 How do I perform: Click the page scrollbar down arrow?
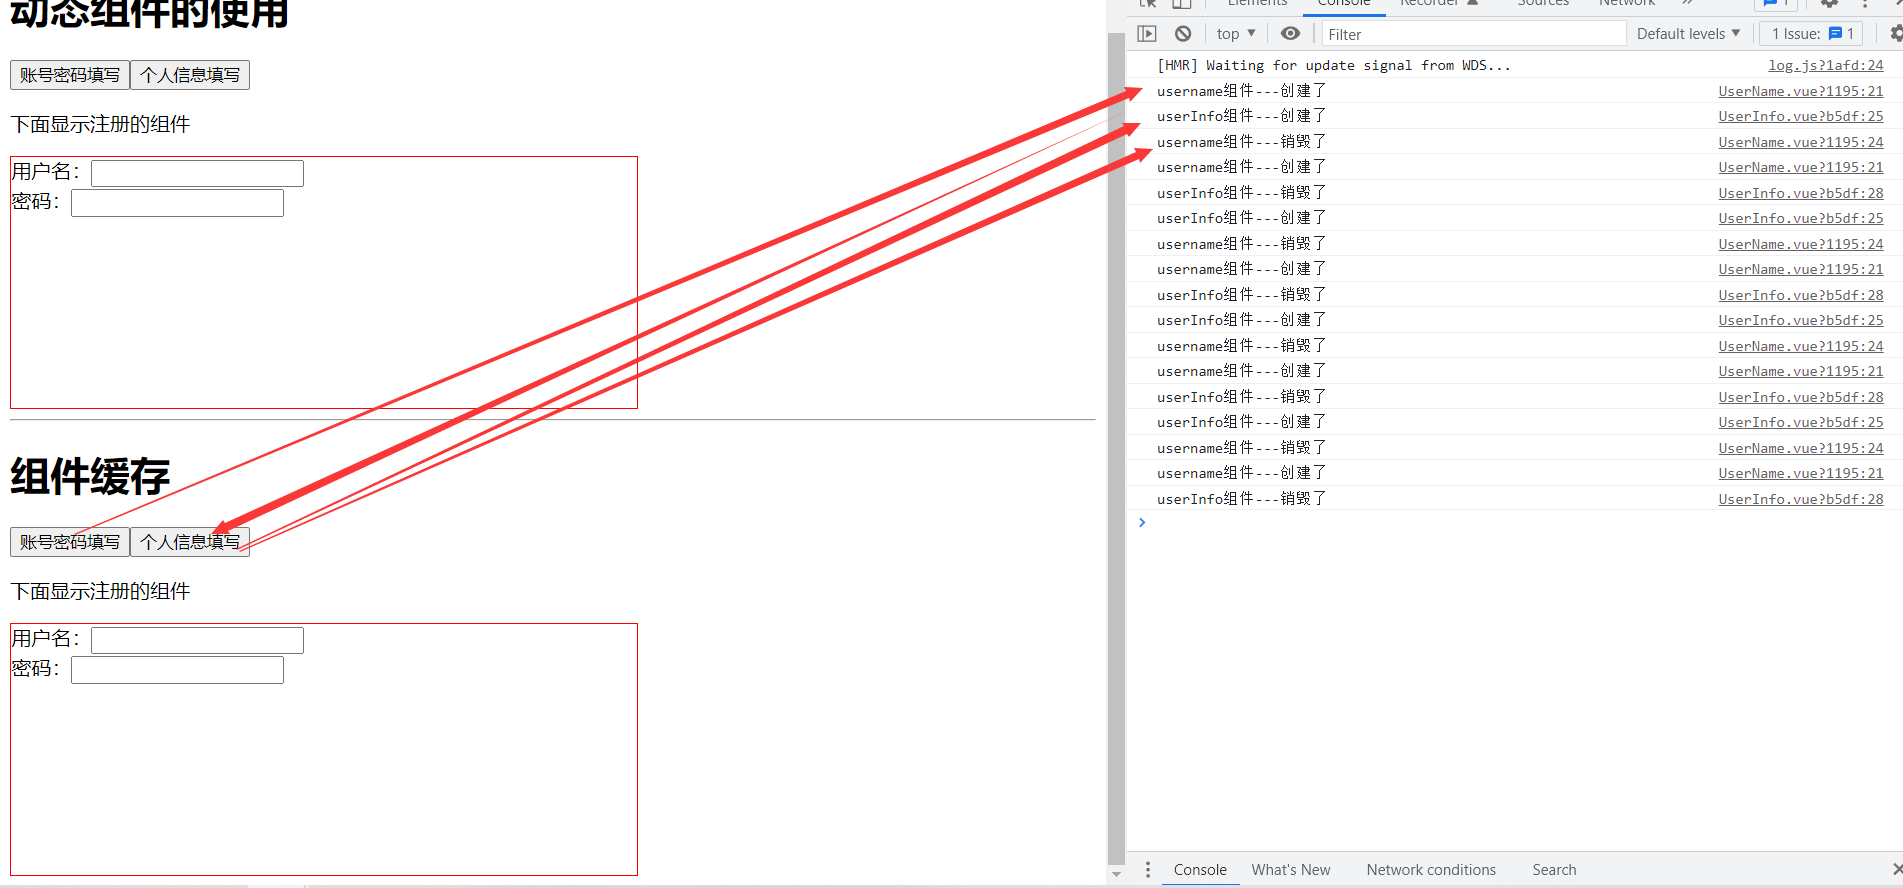pos(1116,875)
